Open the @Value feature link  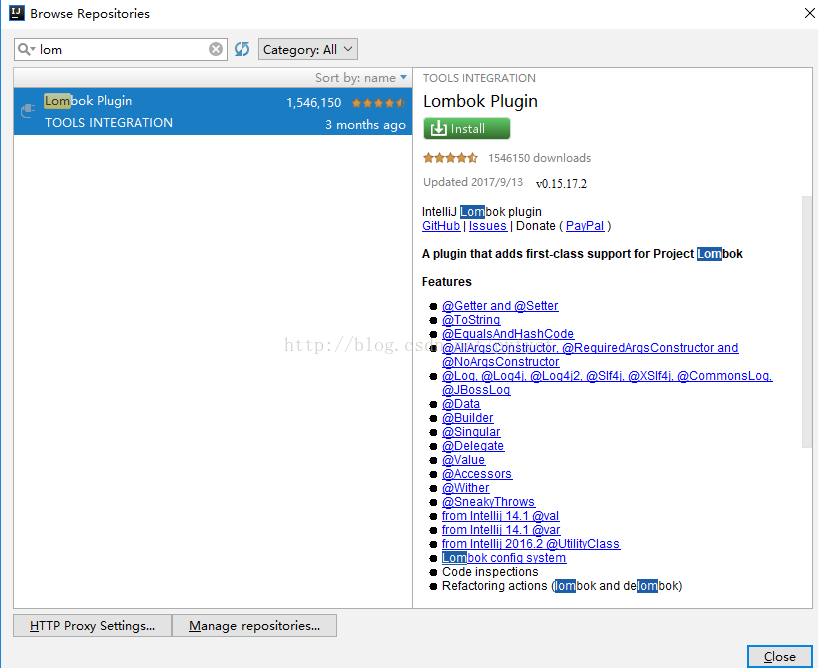point(463,460)
